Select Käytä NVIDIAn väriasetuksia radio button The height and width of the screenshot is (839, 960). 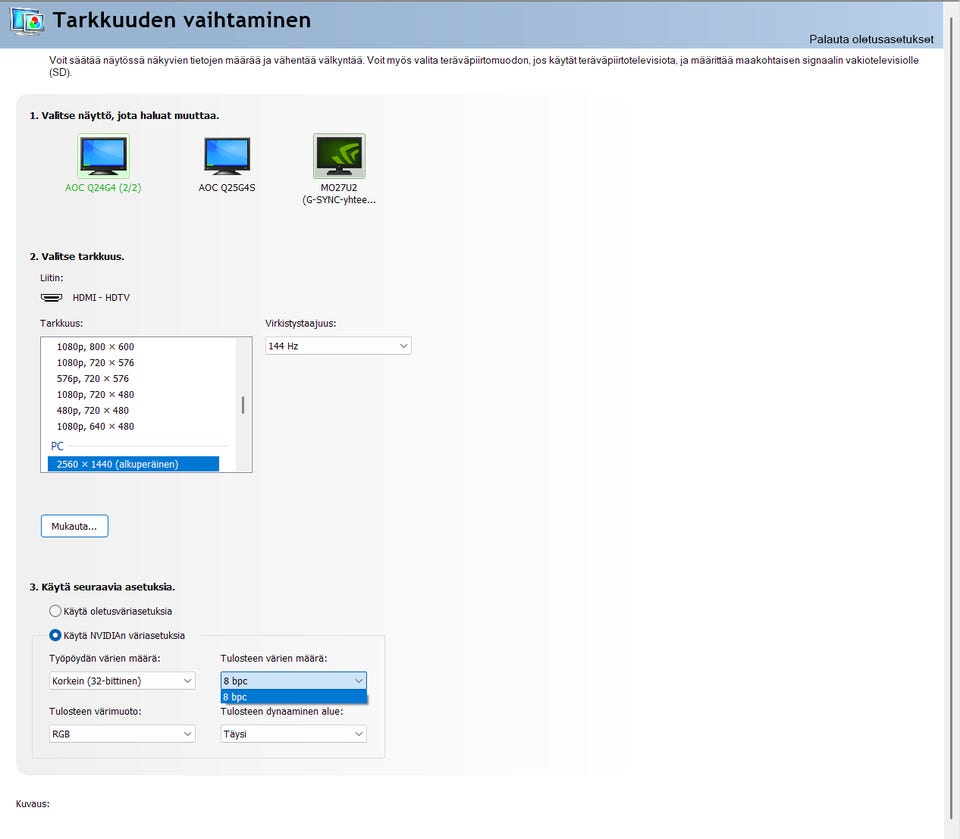55,636
